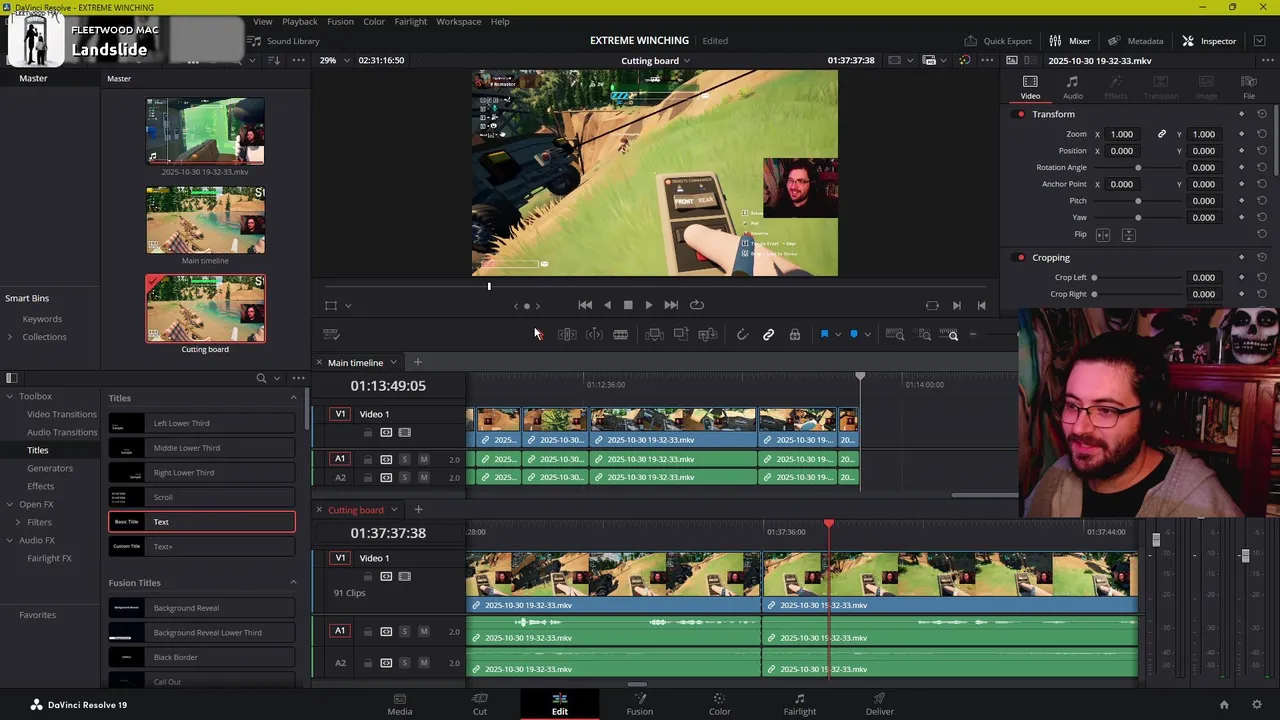Screen dimensions: 1280x720
Task: Select the Trim Edit mode tool
Action: click(567, 335)
